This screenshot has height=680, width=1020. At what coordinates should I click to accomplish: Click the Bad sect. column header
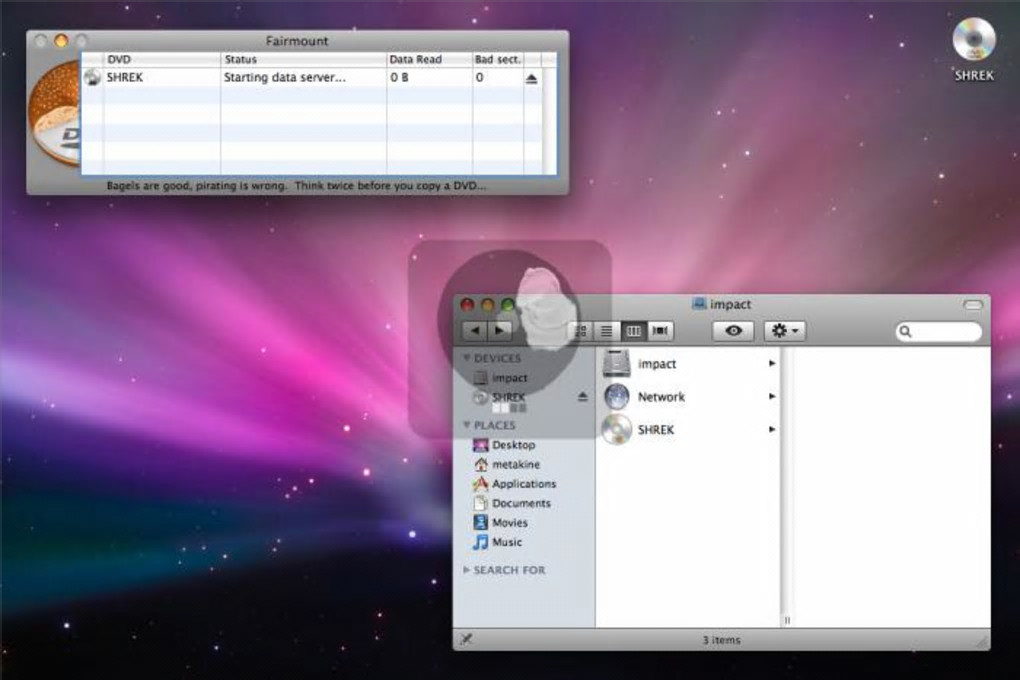coord(498,59)
